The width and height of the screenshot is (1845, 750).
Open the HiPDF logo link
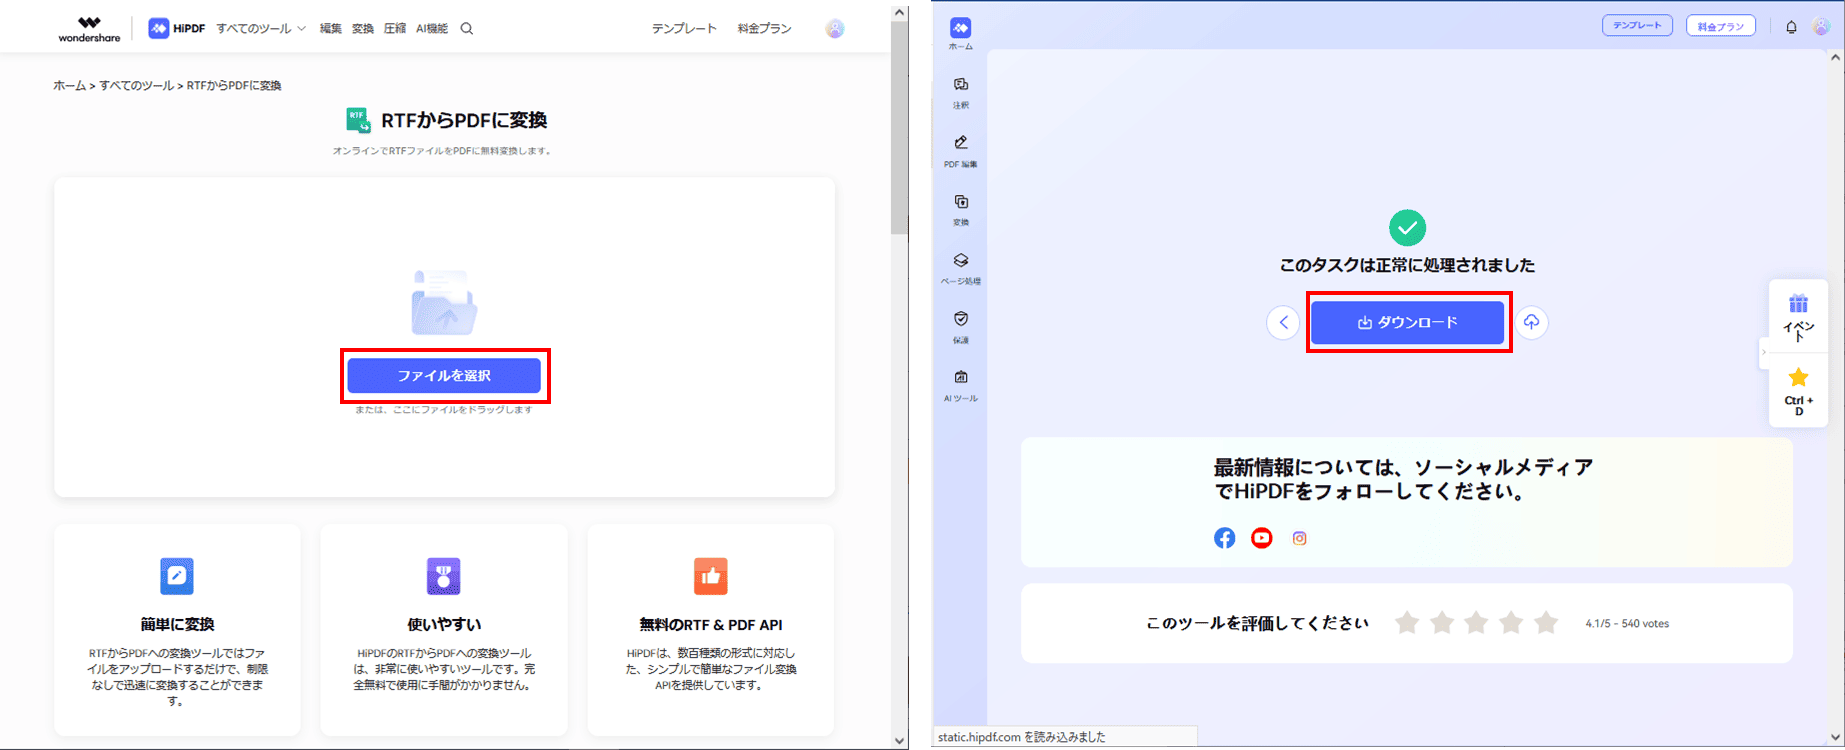[177, 29]
